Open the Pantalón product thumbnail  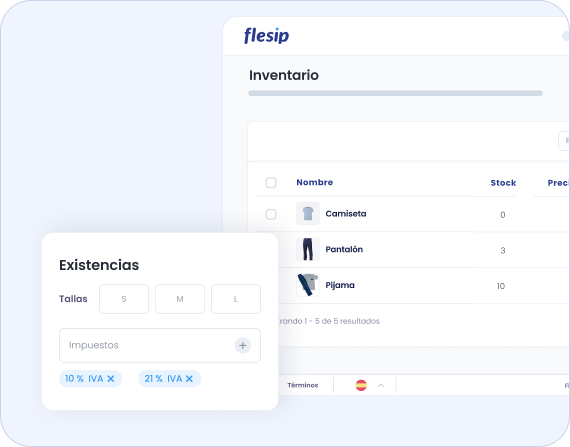pos(308,249)
